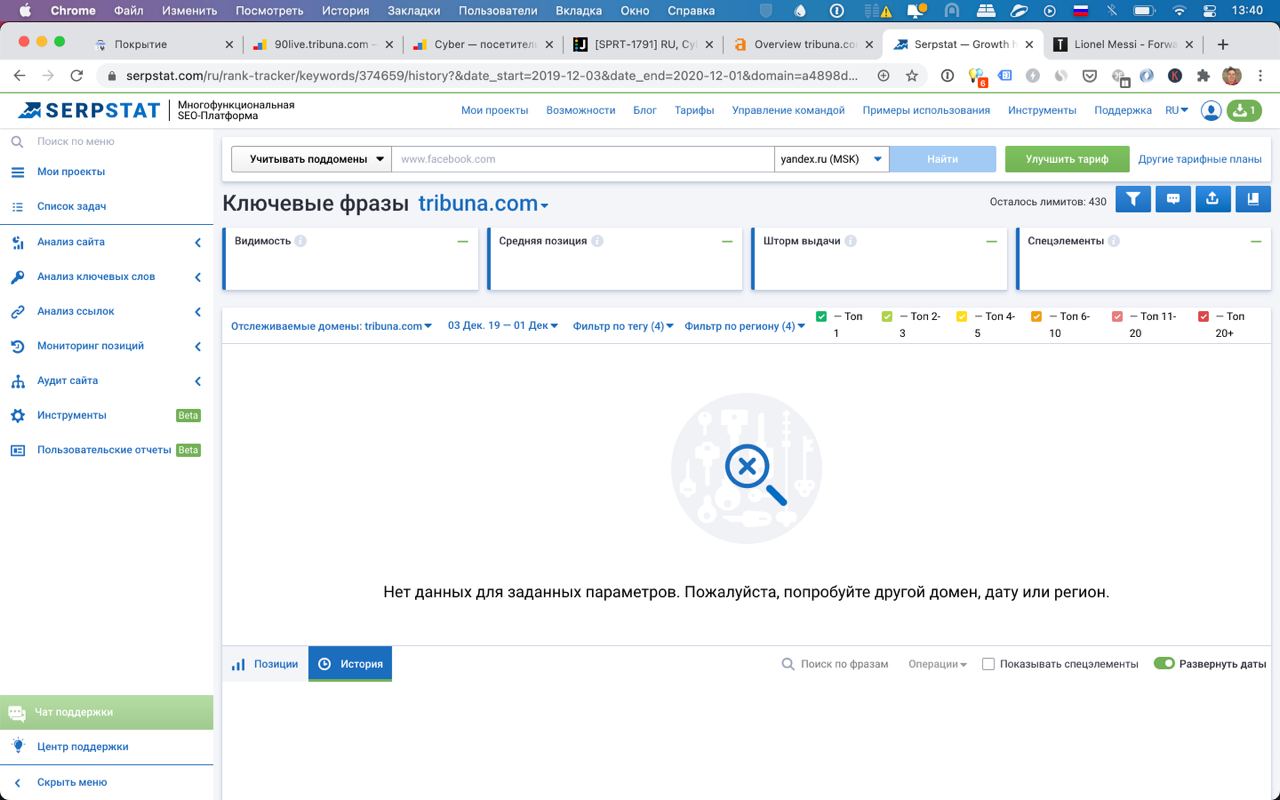Viewport: 1280px width, 800px height.
Task: Open Тарифы in the top navigation
Action: click(694, 110)
